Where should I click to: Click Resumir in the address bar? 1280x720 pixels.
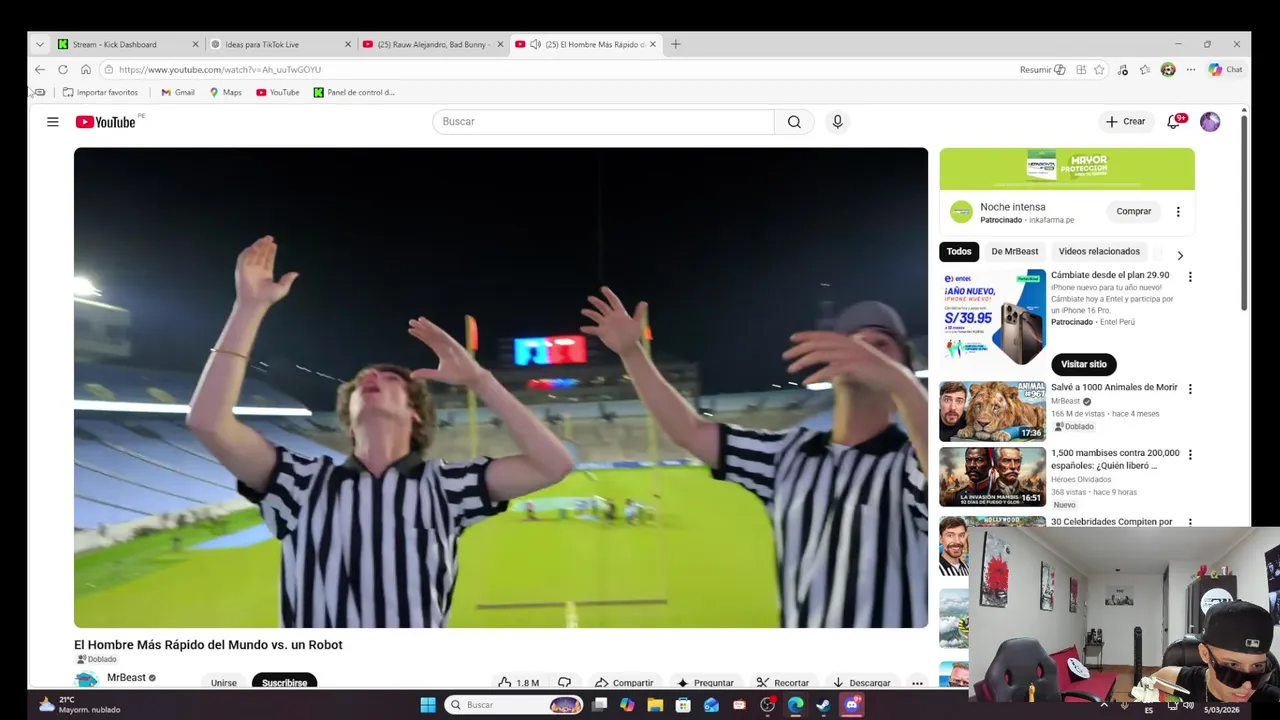[x=1042, y=70]
